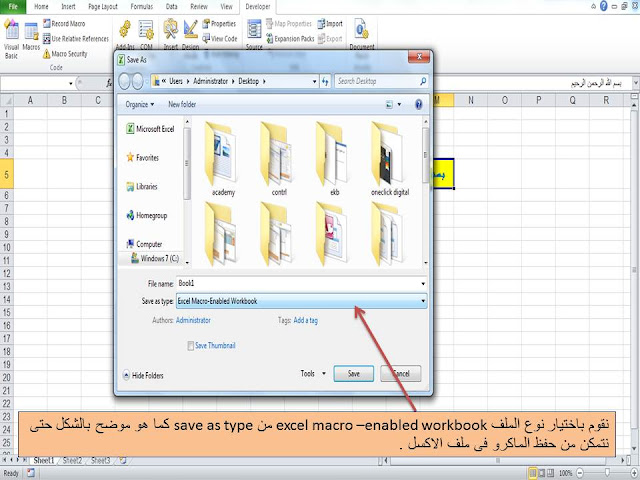
Task: Insert a new worksheet tab
Action: tap(123, 460)
